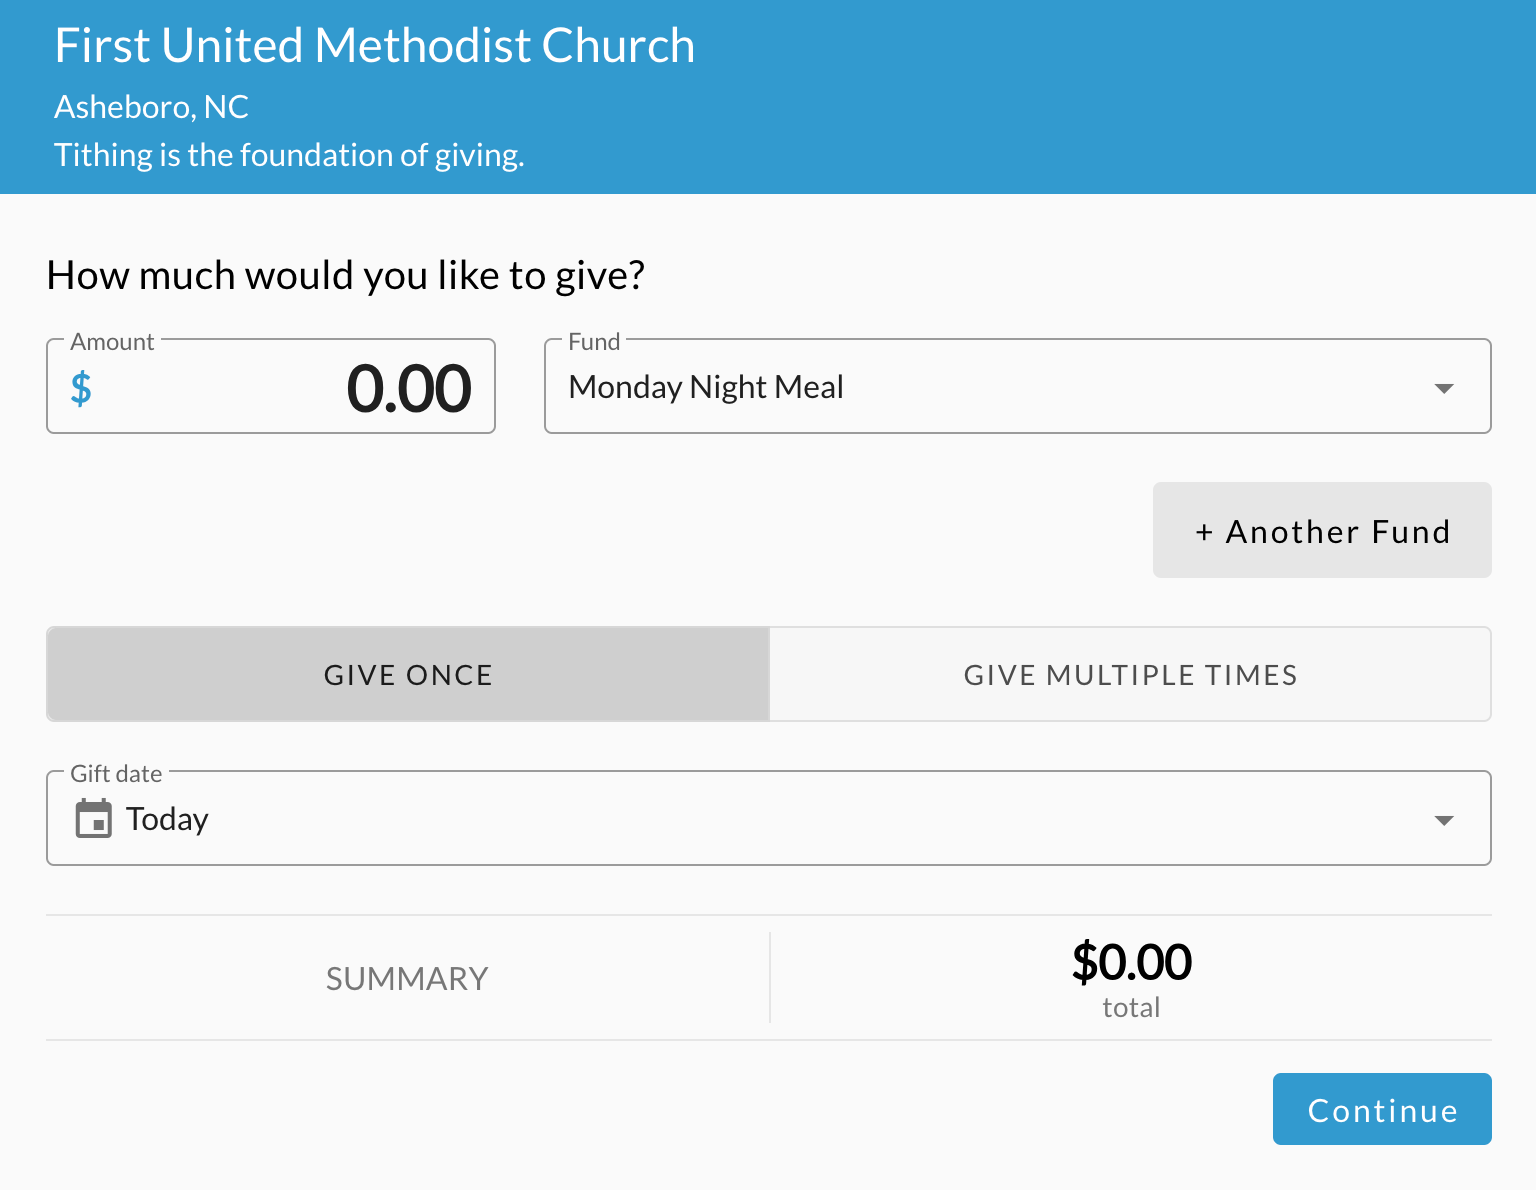Image resolution: width=1536 pixels, height=1190 pixels.
Task: Click the $0.00 total summary amount
Action: 1131,963
